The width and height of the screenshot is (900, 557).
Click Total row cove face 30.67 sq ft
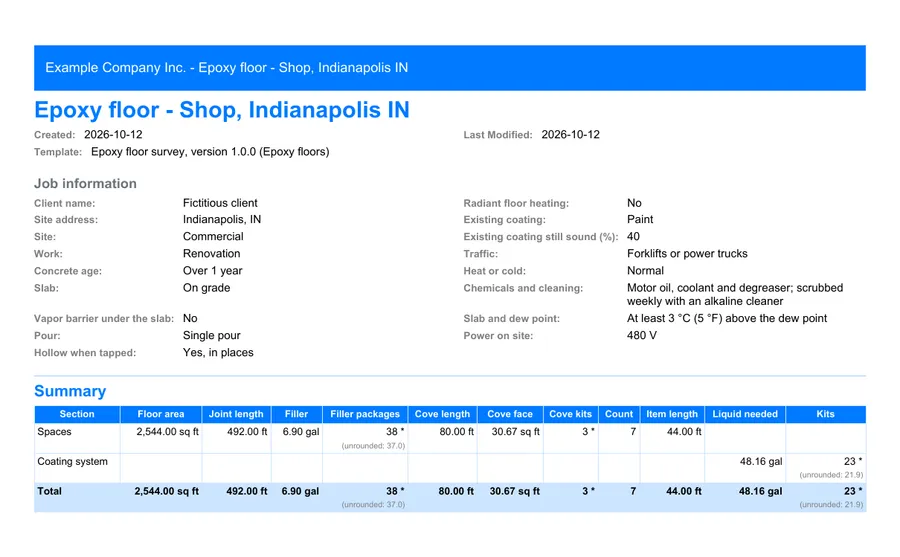[515, 491]
